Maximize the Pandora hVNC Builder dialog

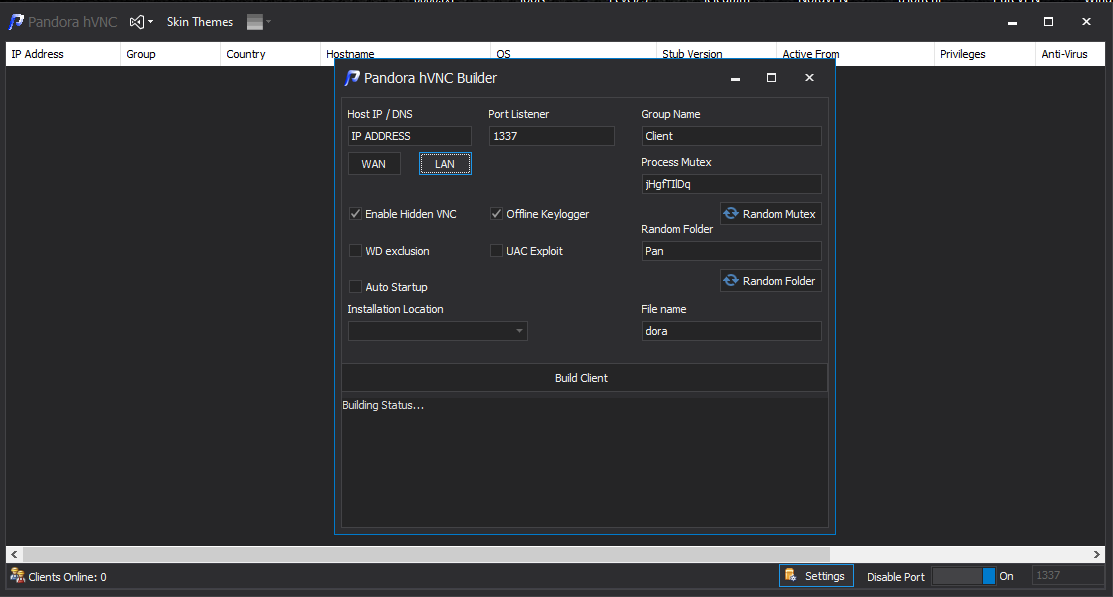click(772, 78)
